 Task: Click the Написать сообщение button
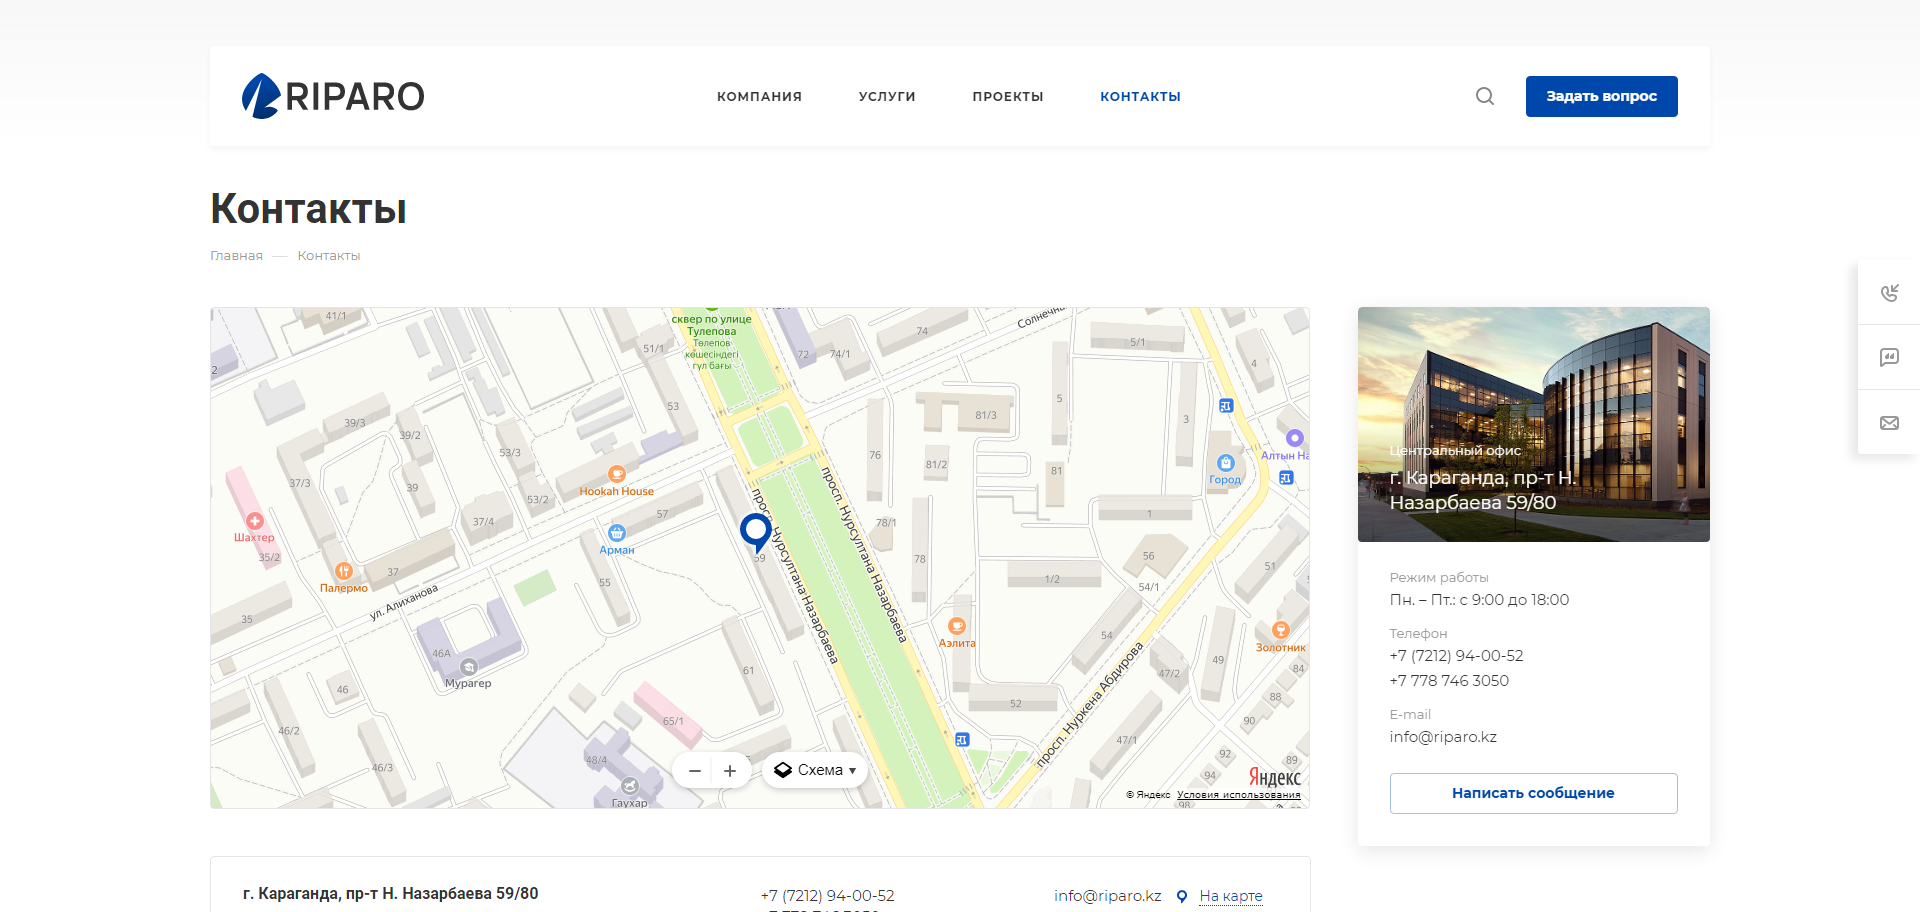click(1533, 793)
